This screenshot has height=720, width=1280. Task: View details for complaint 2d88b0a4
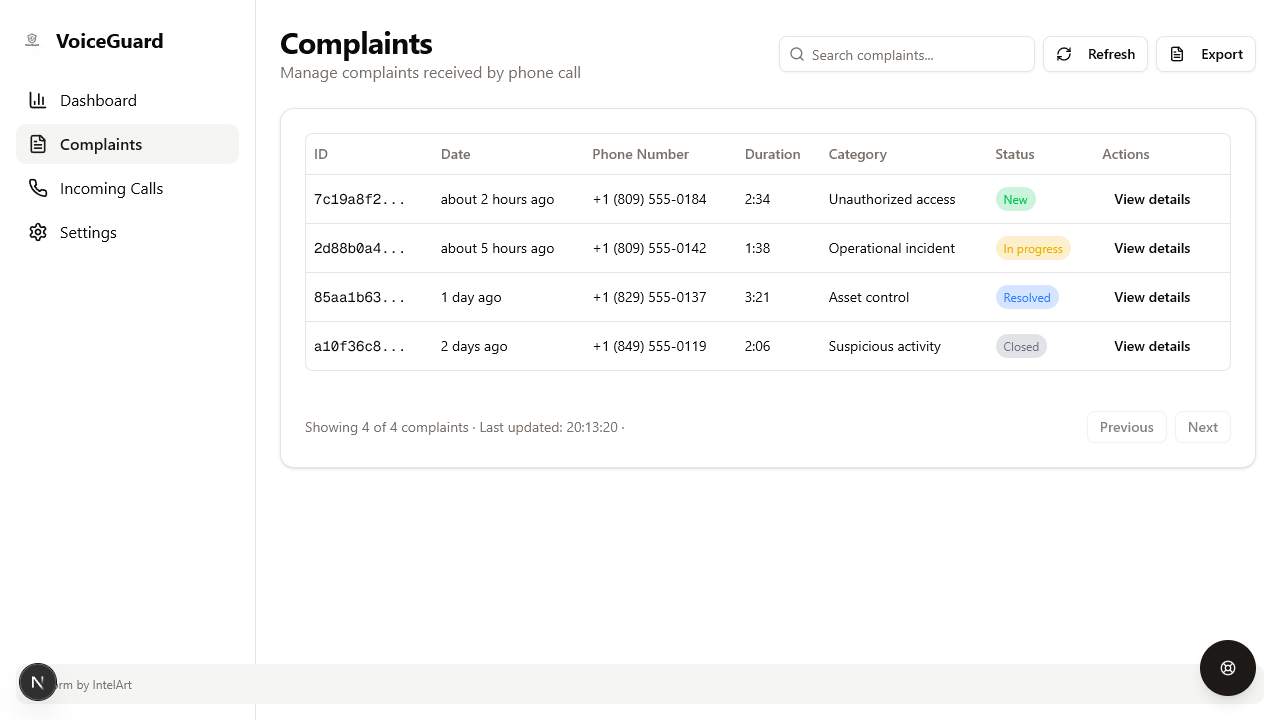point(1152,248)
